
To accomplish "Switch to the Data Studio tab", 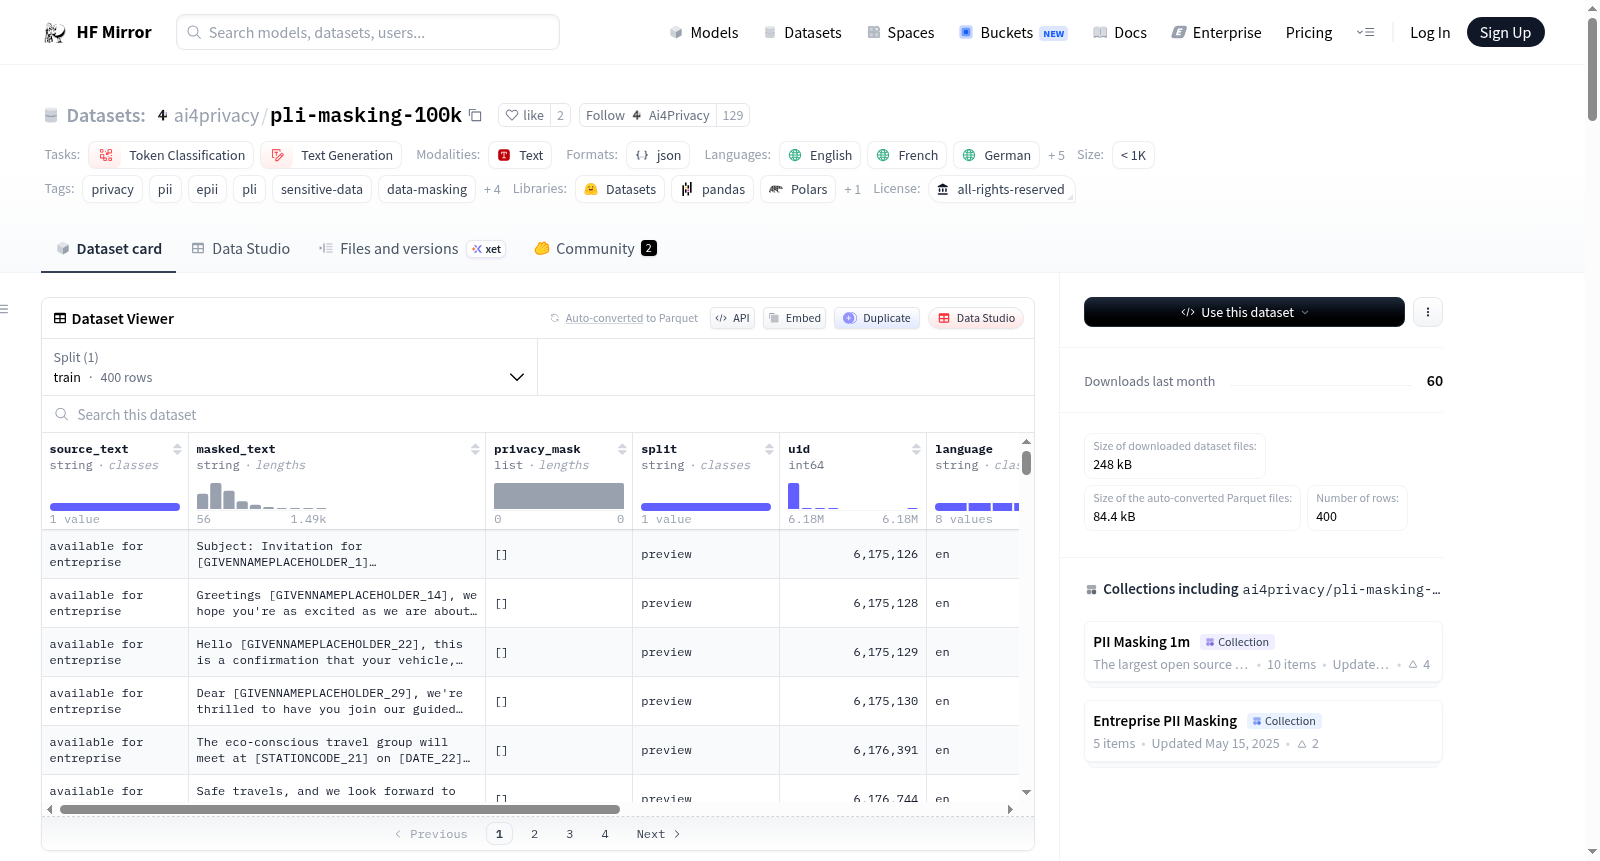I will (241, 249).
